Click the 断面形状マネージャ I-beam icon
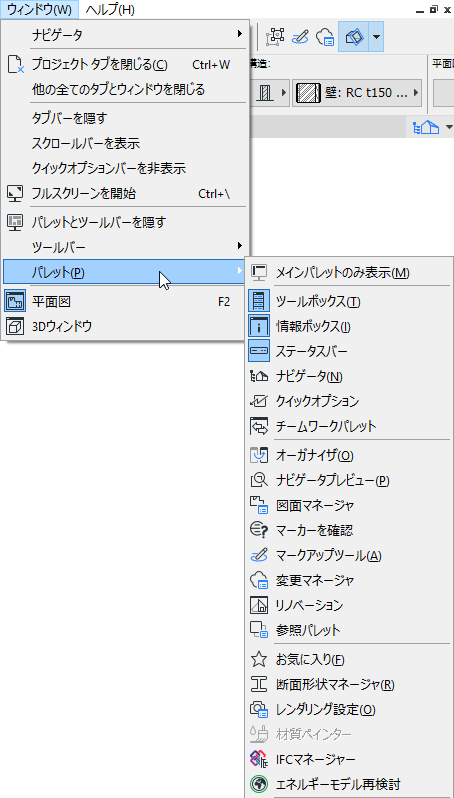The height and width of the screenshot is (798, 454). [259, 684]
